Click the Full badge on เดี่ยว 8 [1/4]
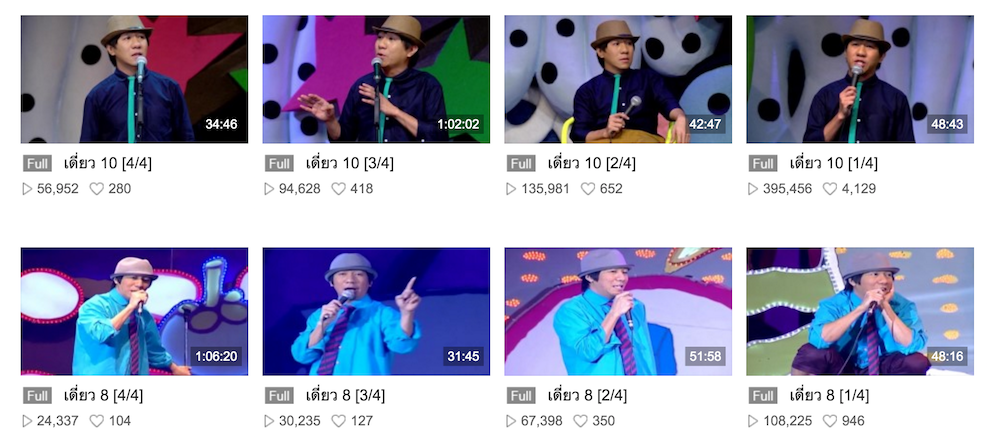The image size is (1000, 446). (x=763, y=396)
